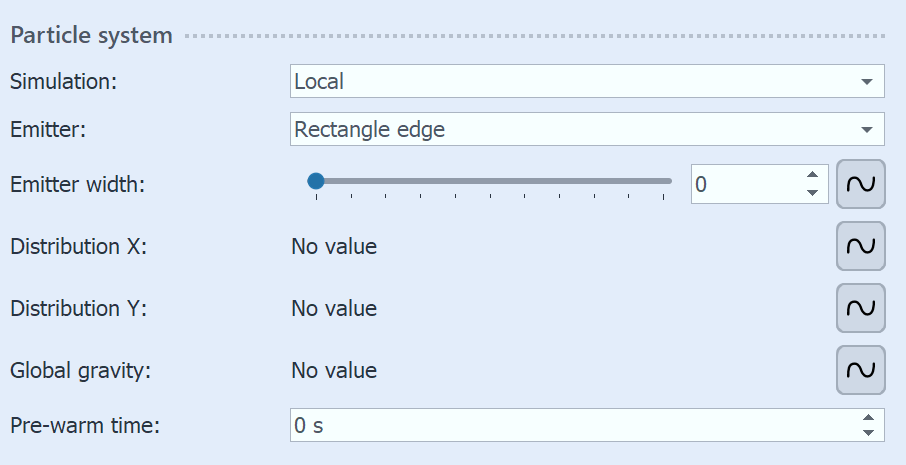Click the curve icon for Emitter width
The image size is (906, 465).
(860, 184)
